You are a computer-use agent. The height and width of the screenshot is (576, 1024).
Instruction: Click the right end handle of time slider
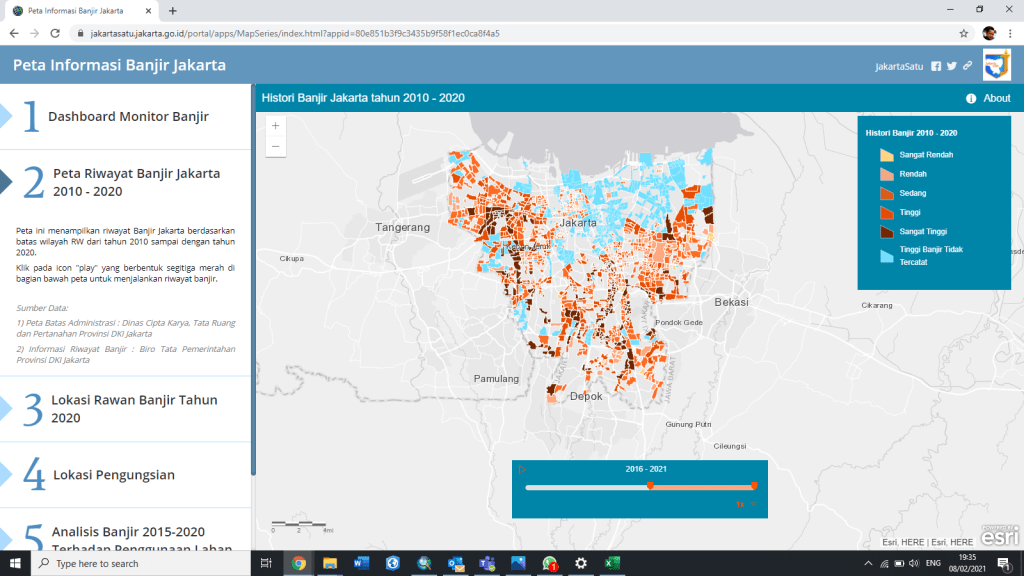[754, 486]
